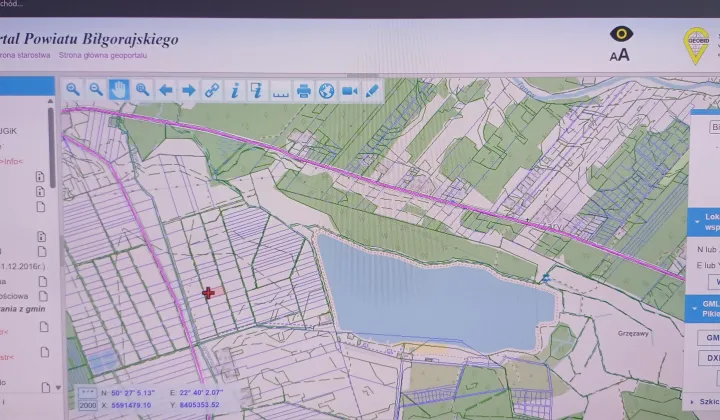Collapse the Lokalizacja współrzędnych section
Image resolution: width=720 pixels, height=420 pixels.
pyautogui.click(x=697, y=222)
